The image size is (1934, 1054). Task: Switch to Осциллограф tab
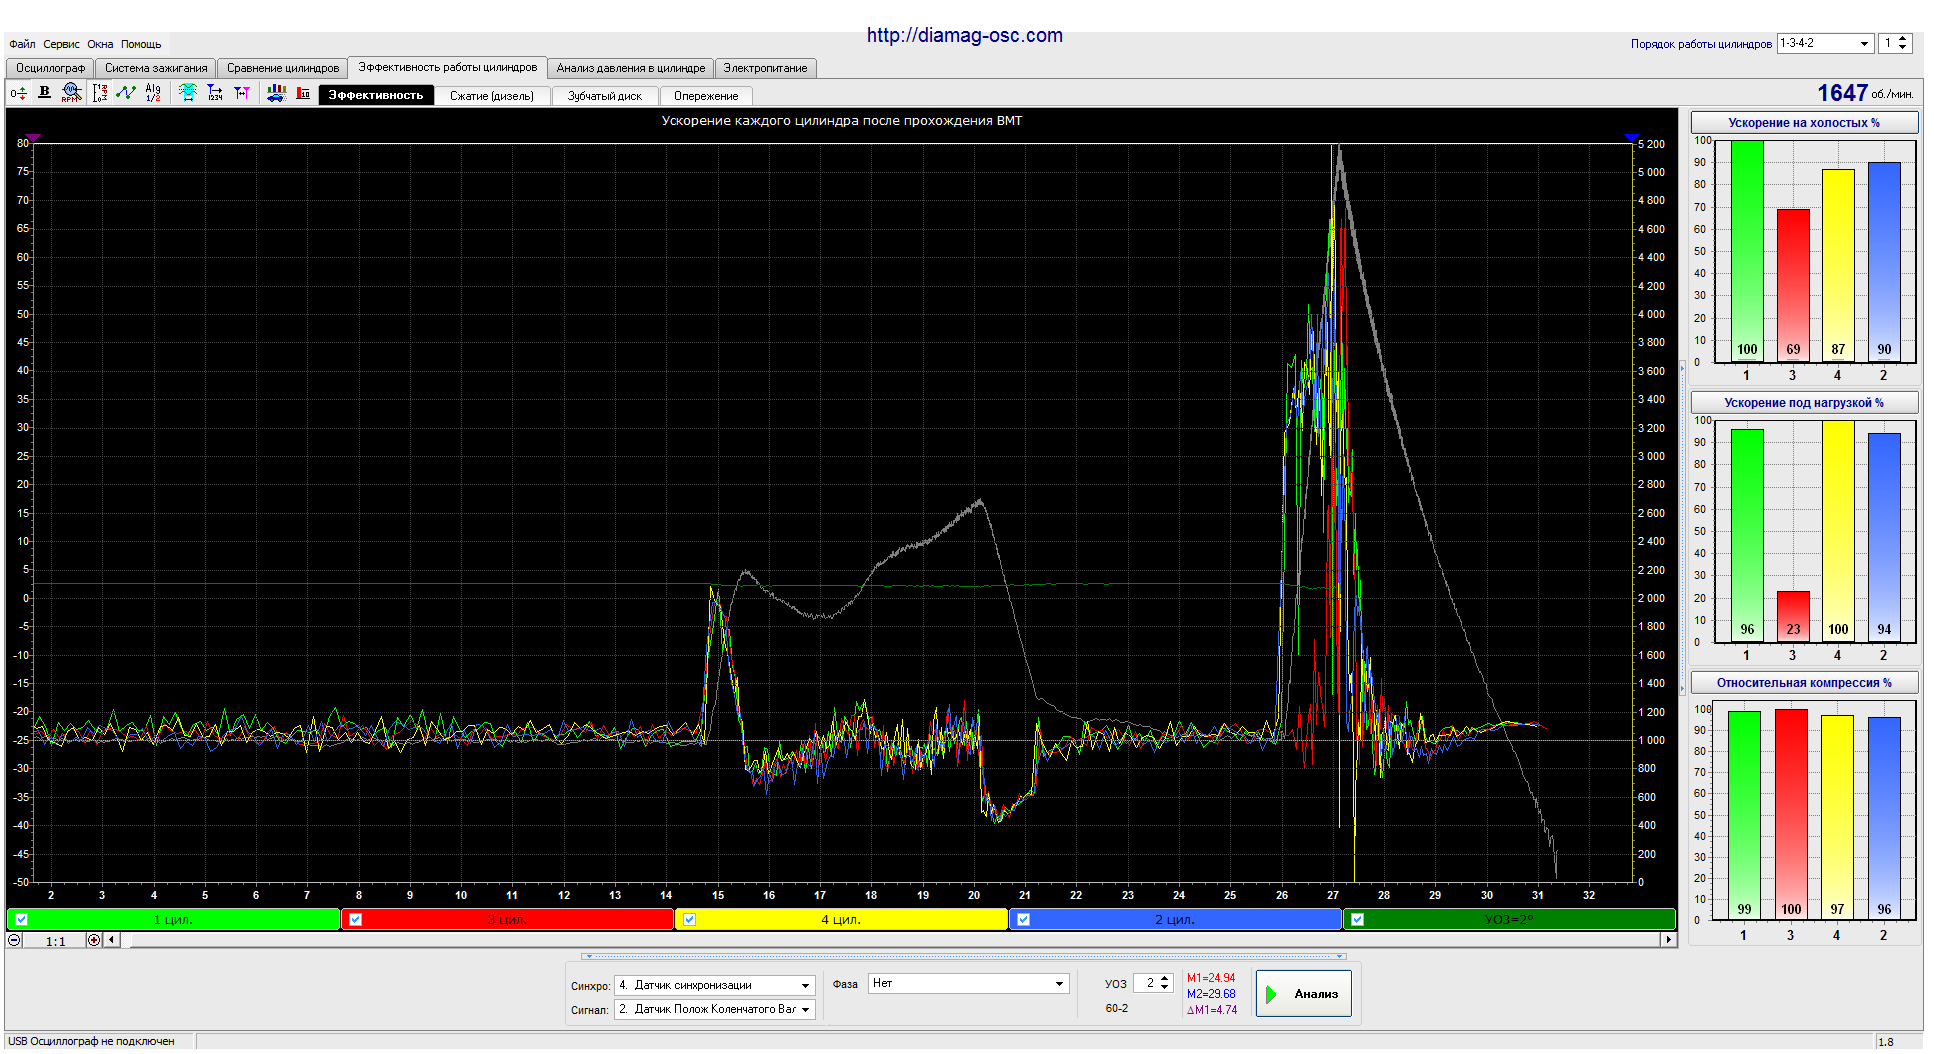click(50, 68)
